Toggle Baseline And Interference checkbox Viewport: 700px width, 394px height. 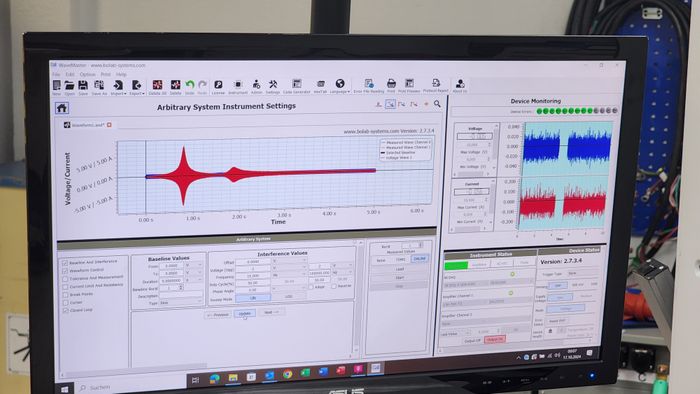point(65,262)
